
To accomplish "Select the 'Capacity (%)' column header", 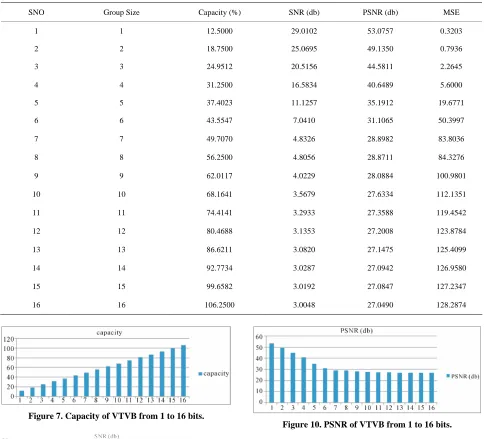I will pos(219,12).
